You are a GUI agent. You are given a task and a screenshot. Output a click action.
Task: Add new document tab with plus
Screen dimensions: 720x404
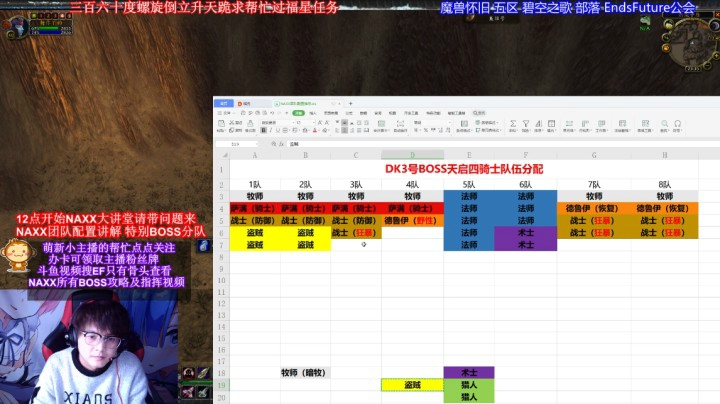[x=350, y=104]
